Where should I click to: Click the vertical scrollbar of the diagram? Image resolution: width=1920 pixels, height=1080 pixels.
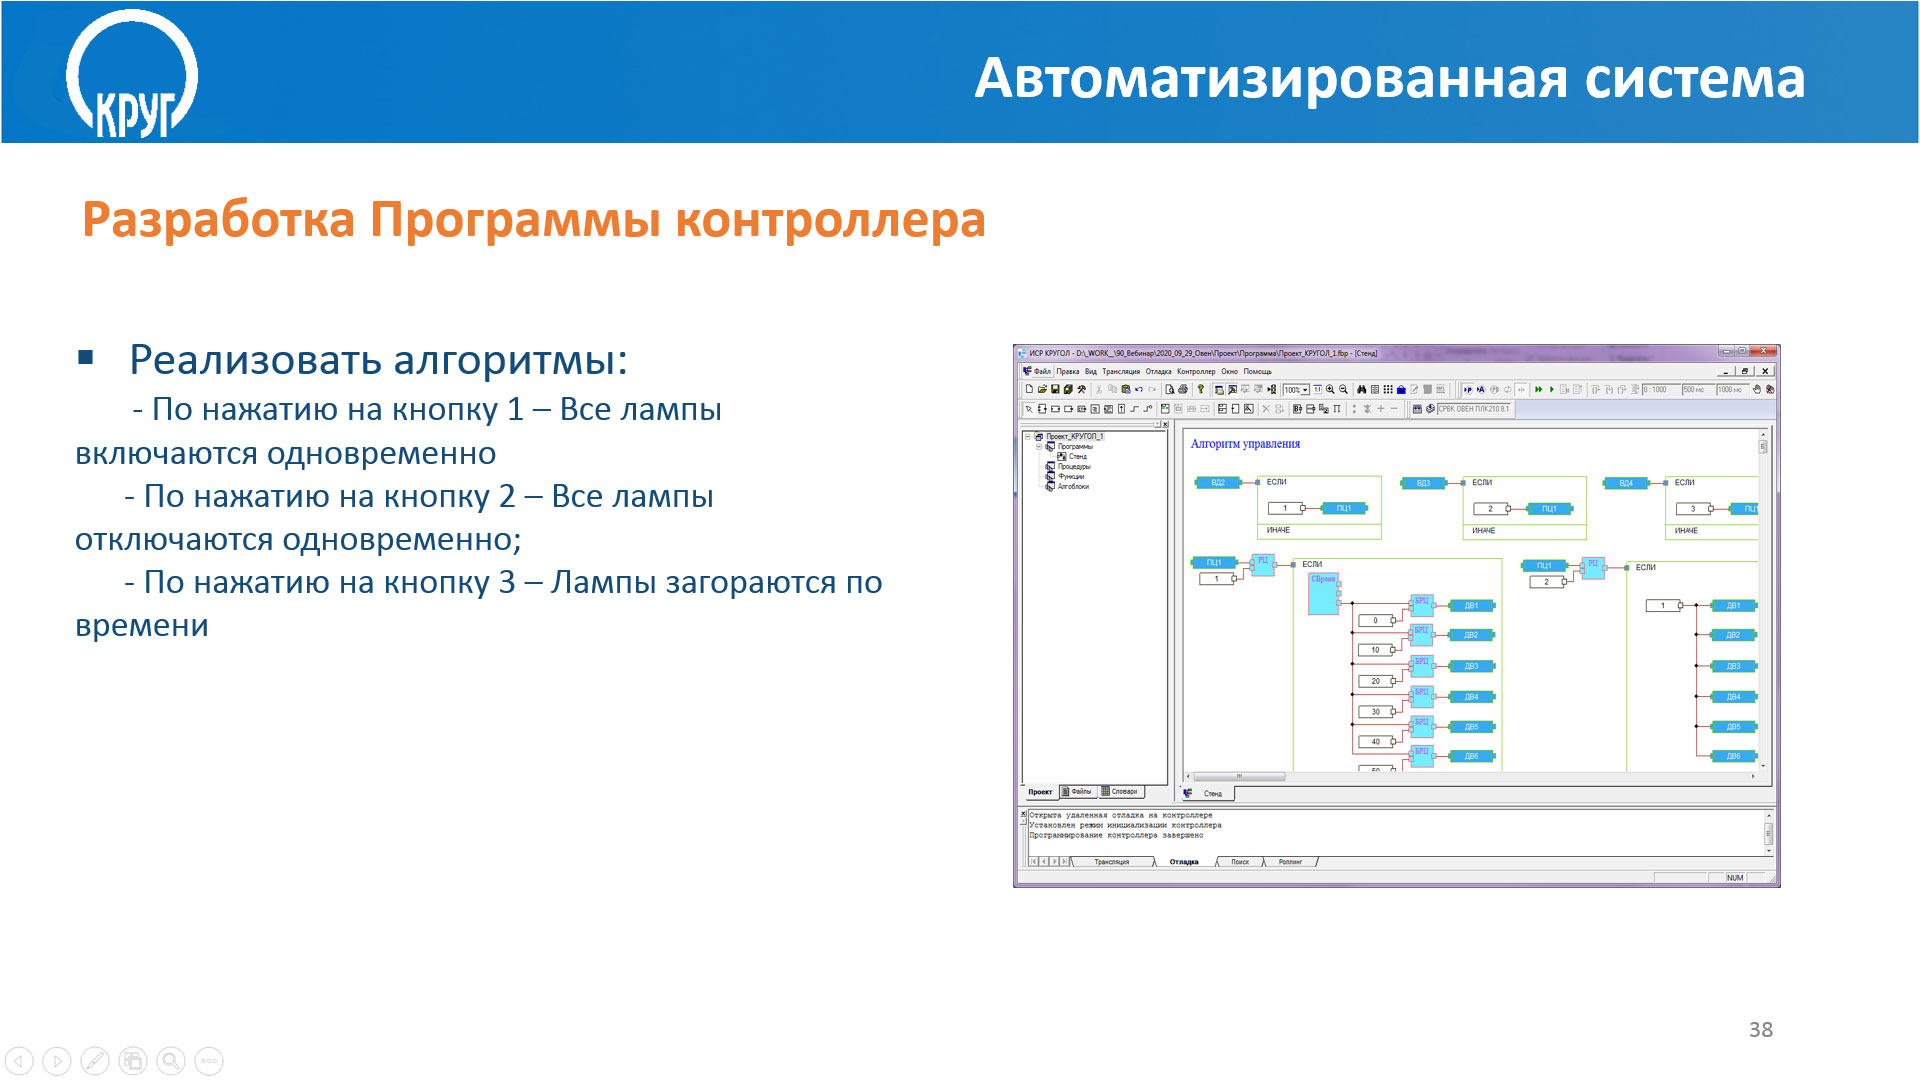1763,600
